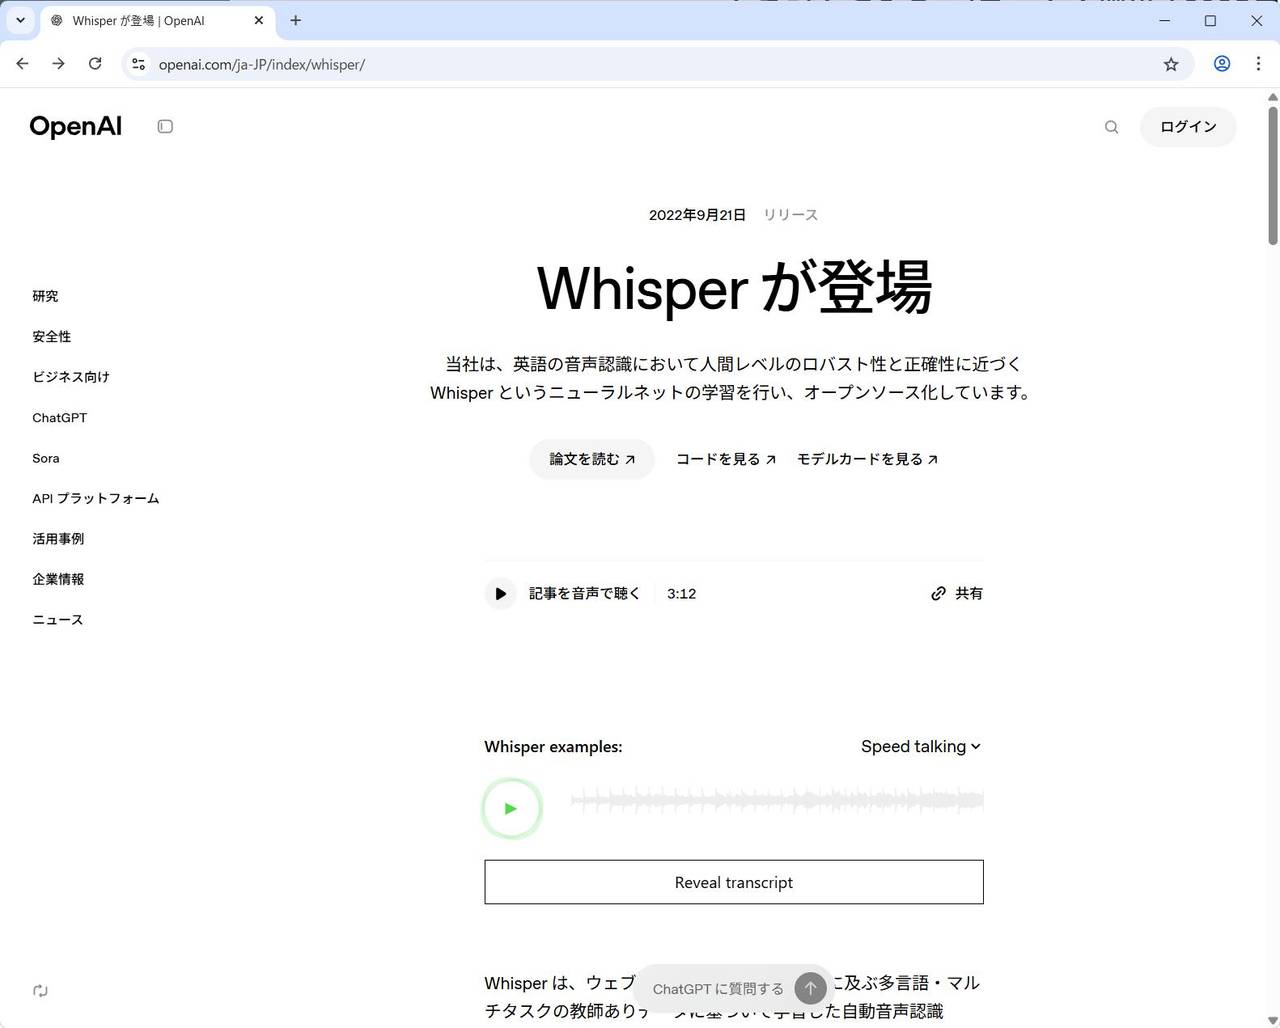Viewport: 1280px width, 1028px height.
Task: Click the 論文を読む button
Action: (592, 459)
